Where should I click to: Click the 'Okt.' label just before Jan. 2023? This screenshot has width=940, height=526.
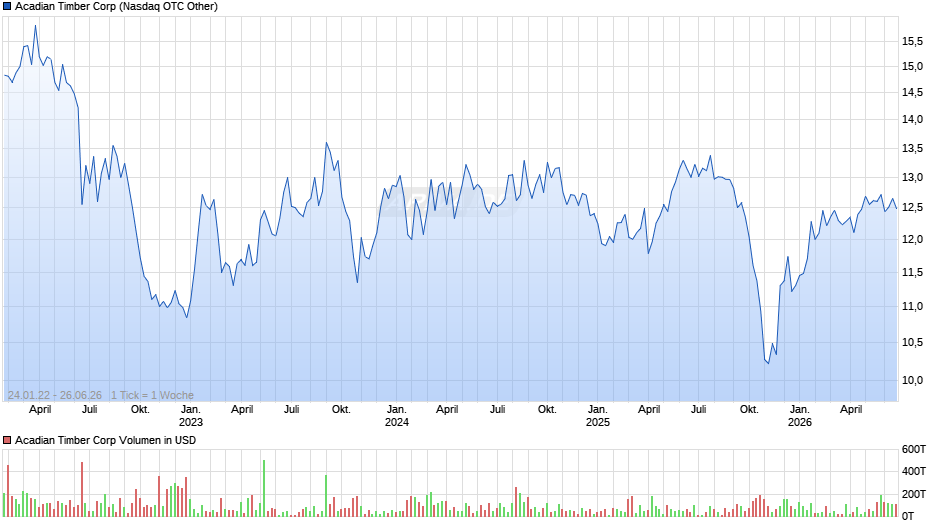pyautogui.click(x=140, y=410)
